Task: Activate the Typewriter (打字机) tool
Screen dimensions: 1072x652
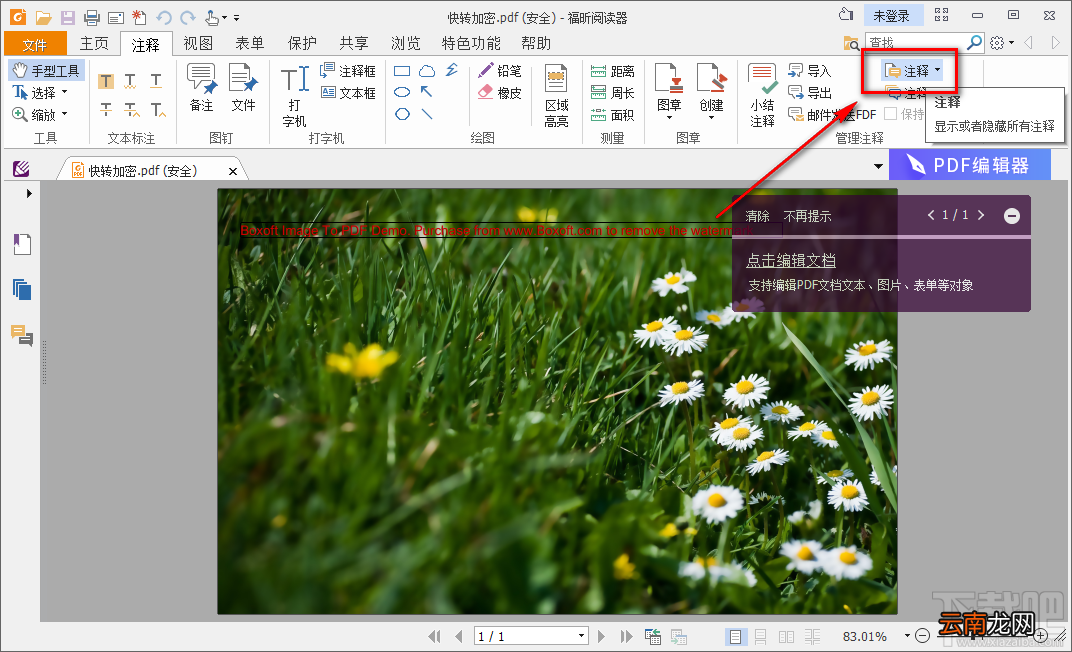Action: [295, 96]
